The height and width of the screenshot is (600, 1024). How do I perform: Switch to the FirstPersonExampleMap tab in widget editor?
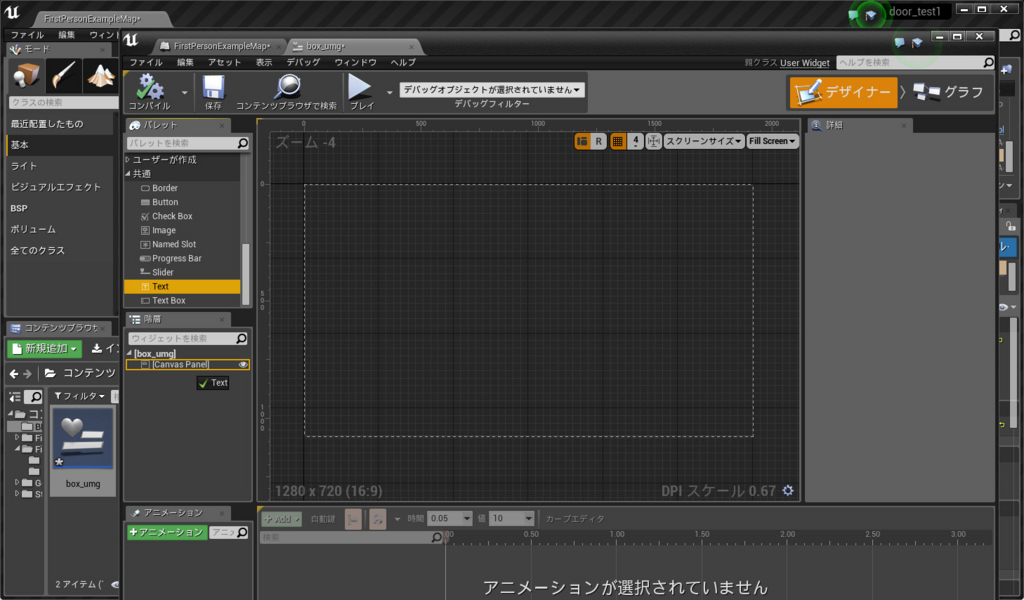(221, 46)
